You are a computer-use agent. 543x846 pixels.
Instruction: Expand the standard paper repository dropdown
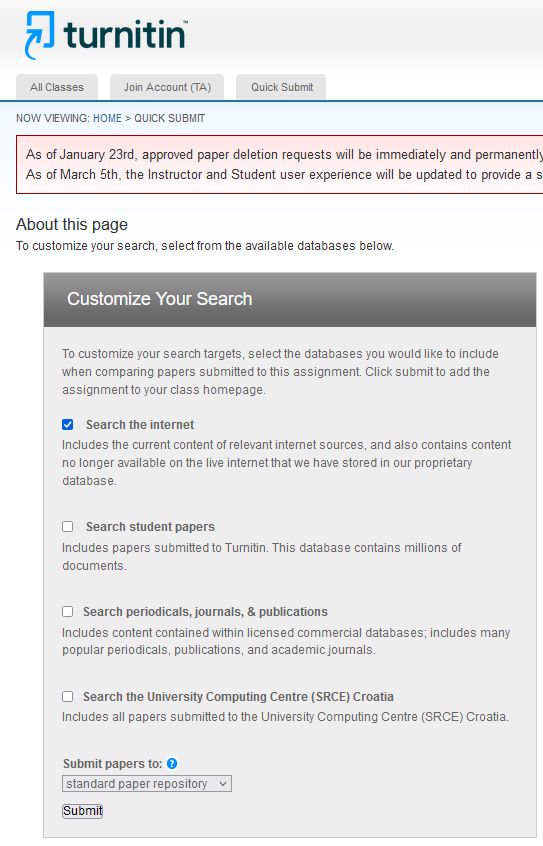click(147, 783)
